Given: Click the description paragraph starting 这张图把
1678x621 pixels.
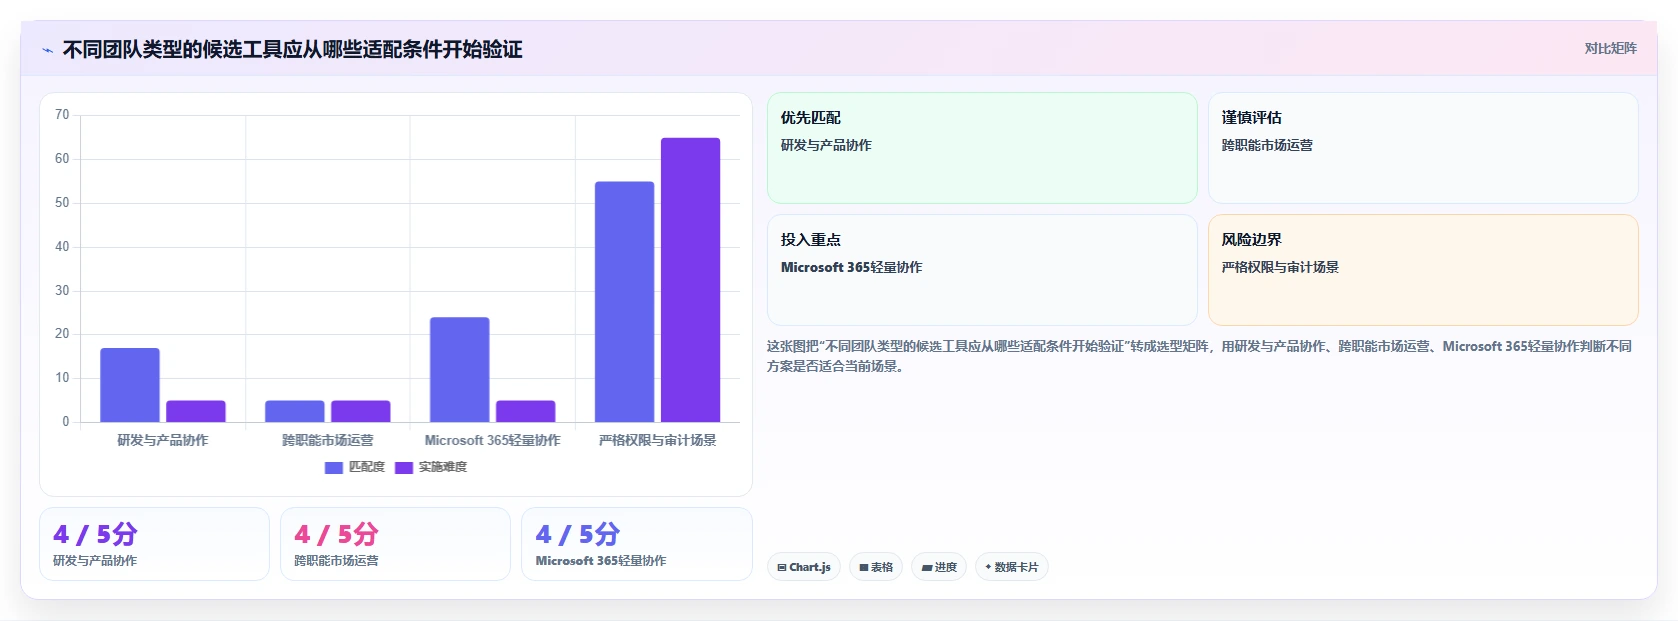Looking at the screenshot, I should click(x=1200, y=356).
